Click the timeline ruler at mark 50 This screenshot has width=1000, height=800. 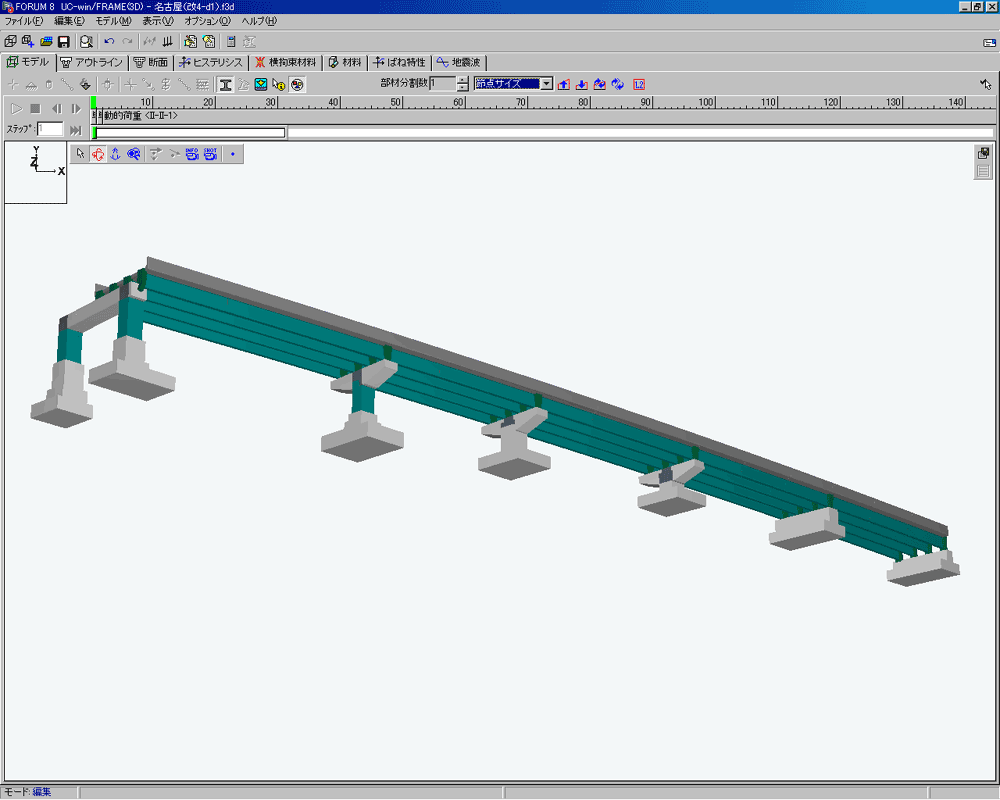click(396, 103)
